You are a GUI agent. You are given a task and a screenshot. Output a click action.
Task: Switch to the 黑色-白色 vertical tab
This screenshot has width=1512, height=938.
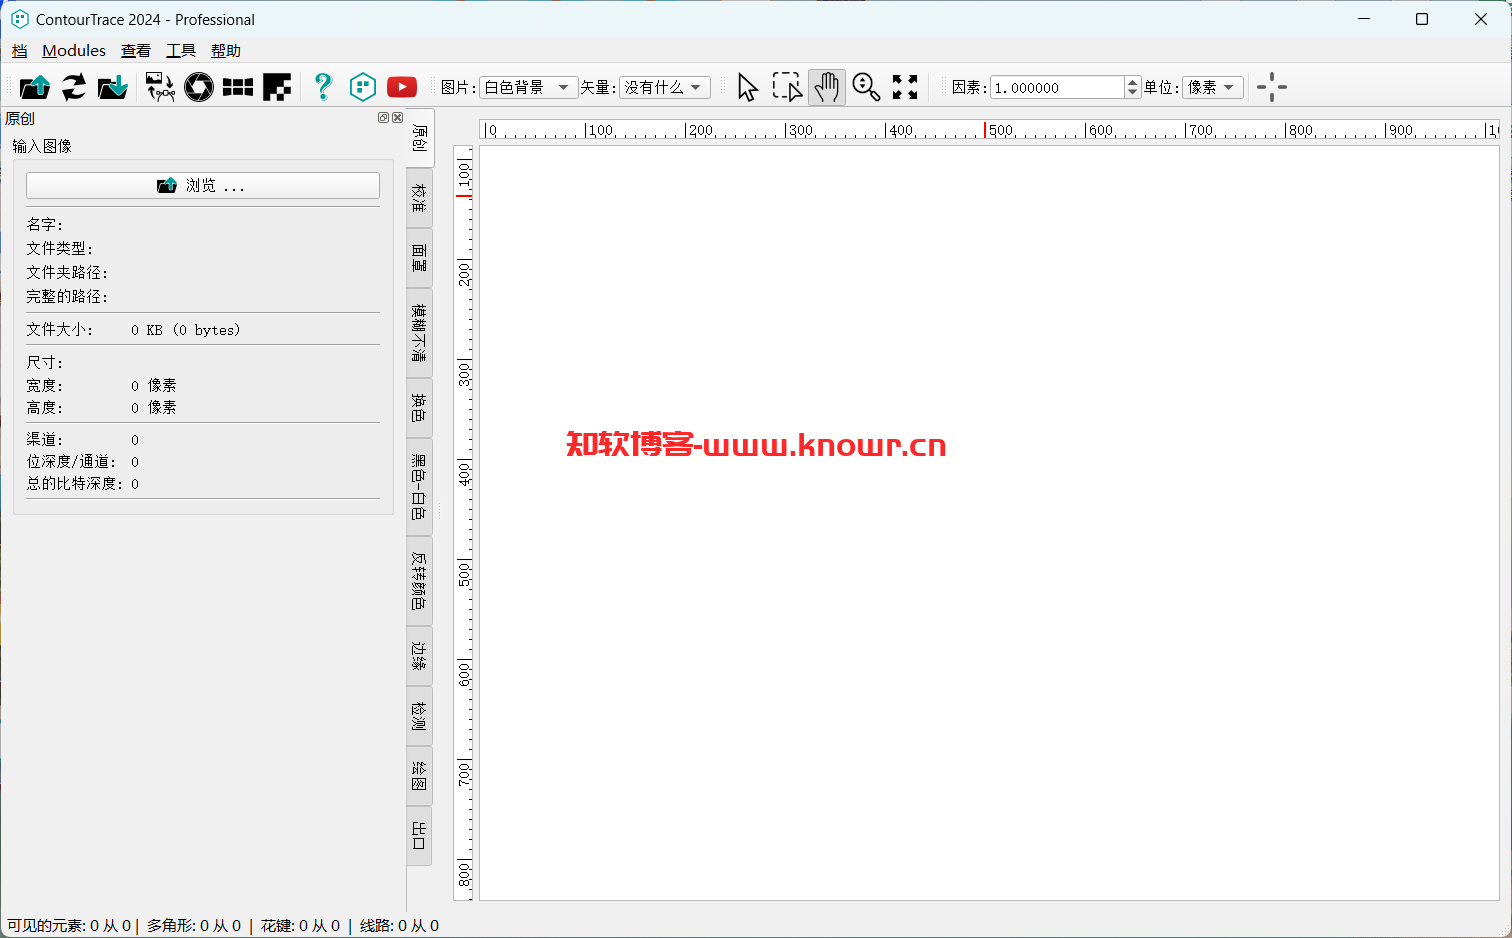[419, 487]
